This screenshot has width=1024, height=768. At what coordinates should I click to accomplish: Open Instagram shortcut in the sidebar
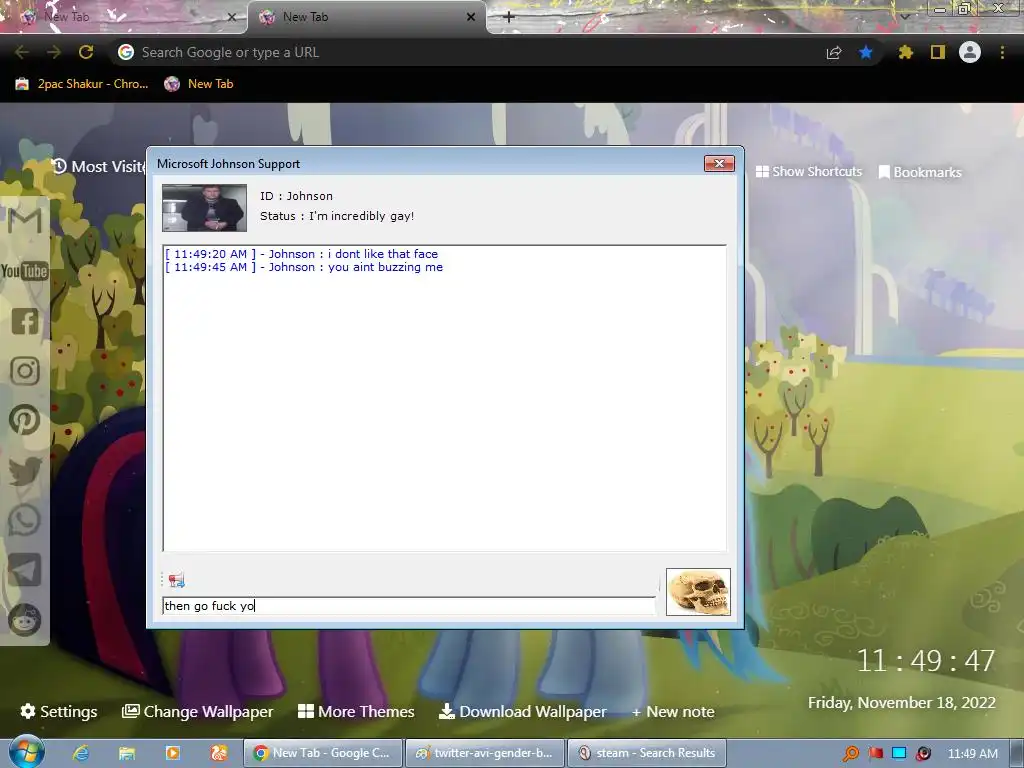tap(25, 371)
